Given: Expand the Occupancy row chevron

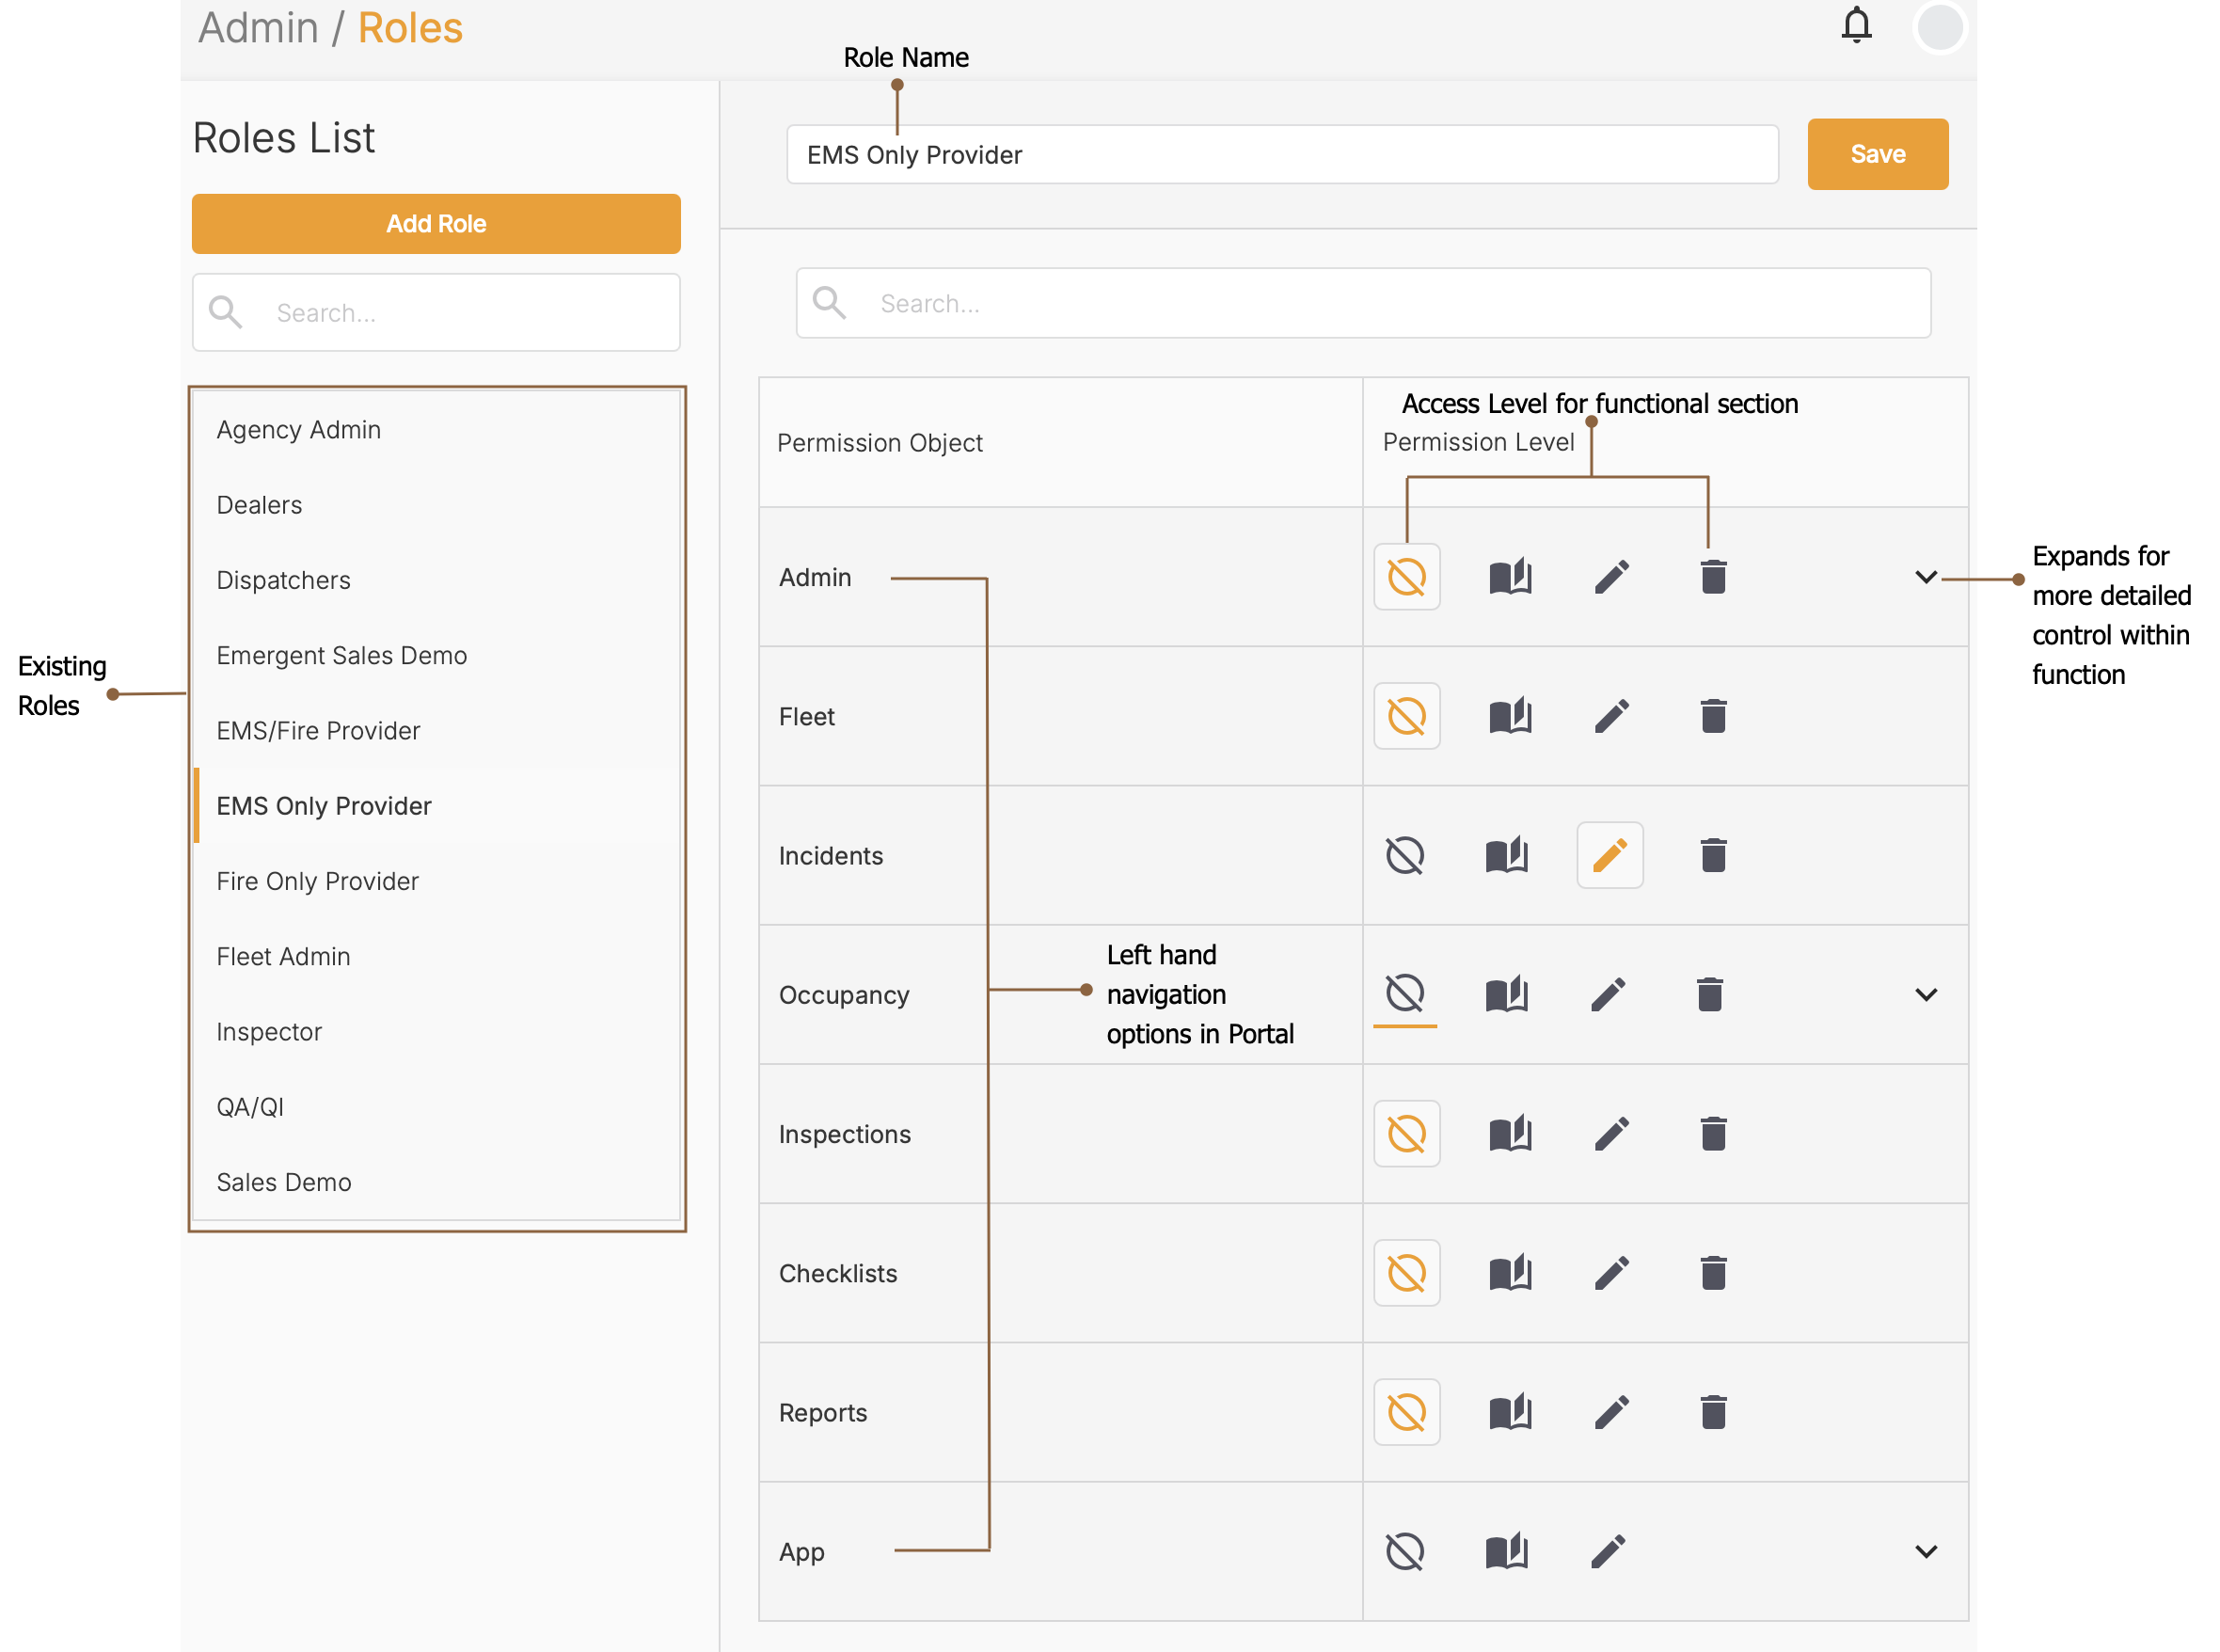Looking at the screenshot, I should [1926, 995].
